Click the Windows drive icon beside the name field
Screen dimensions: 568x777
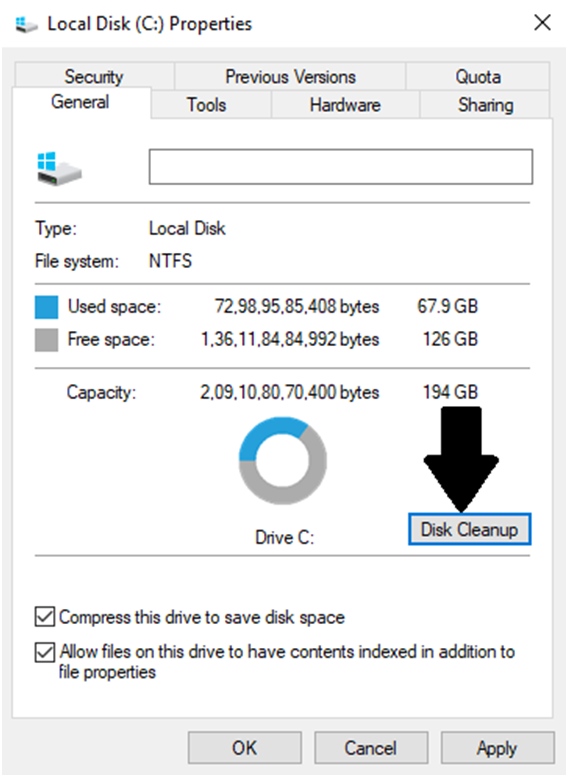(x=59, y=168)
